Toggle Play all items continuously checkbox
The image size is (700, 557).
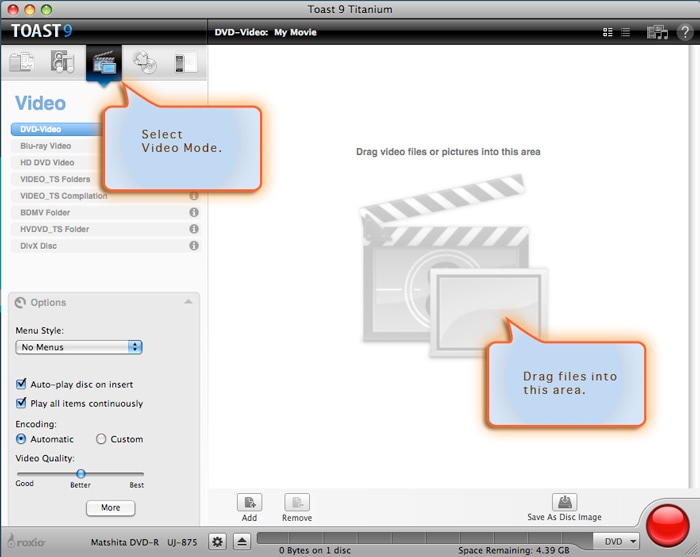pos(21,403)
